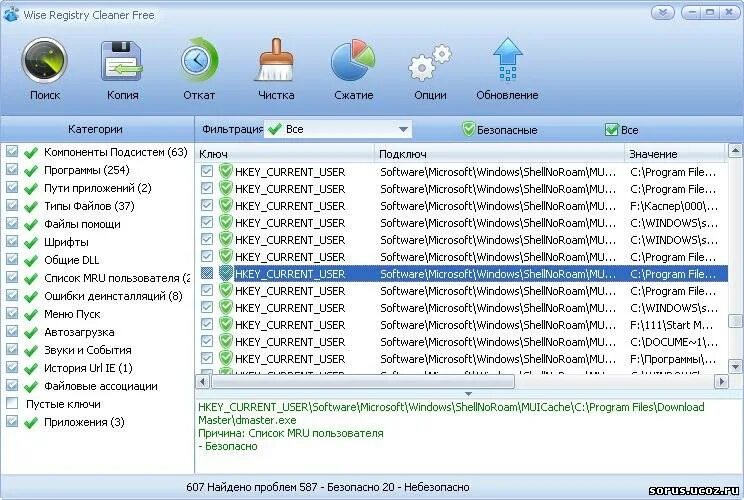The height and width of the screenshot is (500, 744).
Task: Toggle checkbox of the highlighted HKEY_CURRENT_USER row
Action: [207, 273]
